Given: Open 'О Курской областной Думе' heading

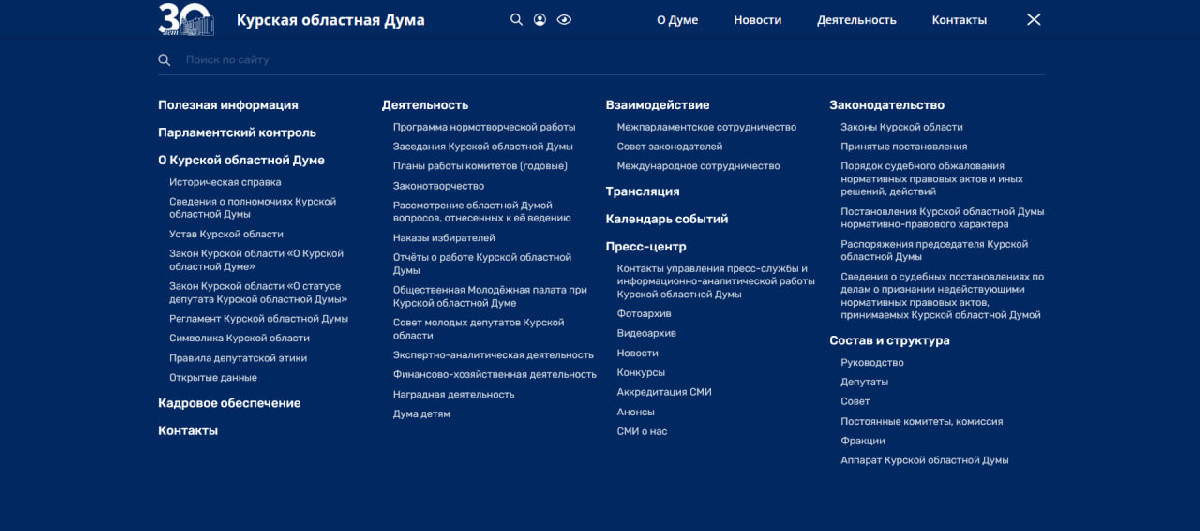Looking at the screenshot, I should click(241, 160).
